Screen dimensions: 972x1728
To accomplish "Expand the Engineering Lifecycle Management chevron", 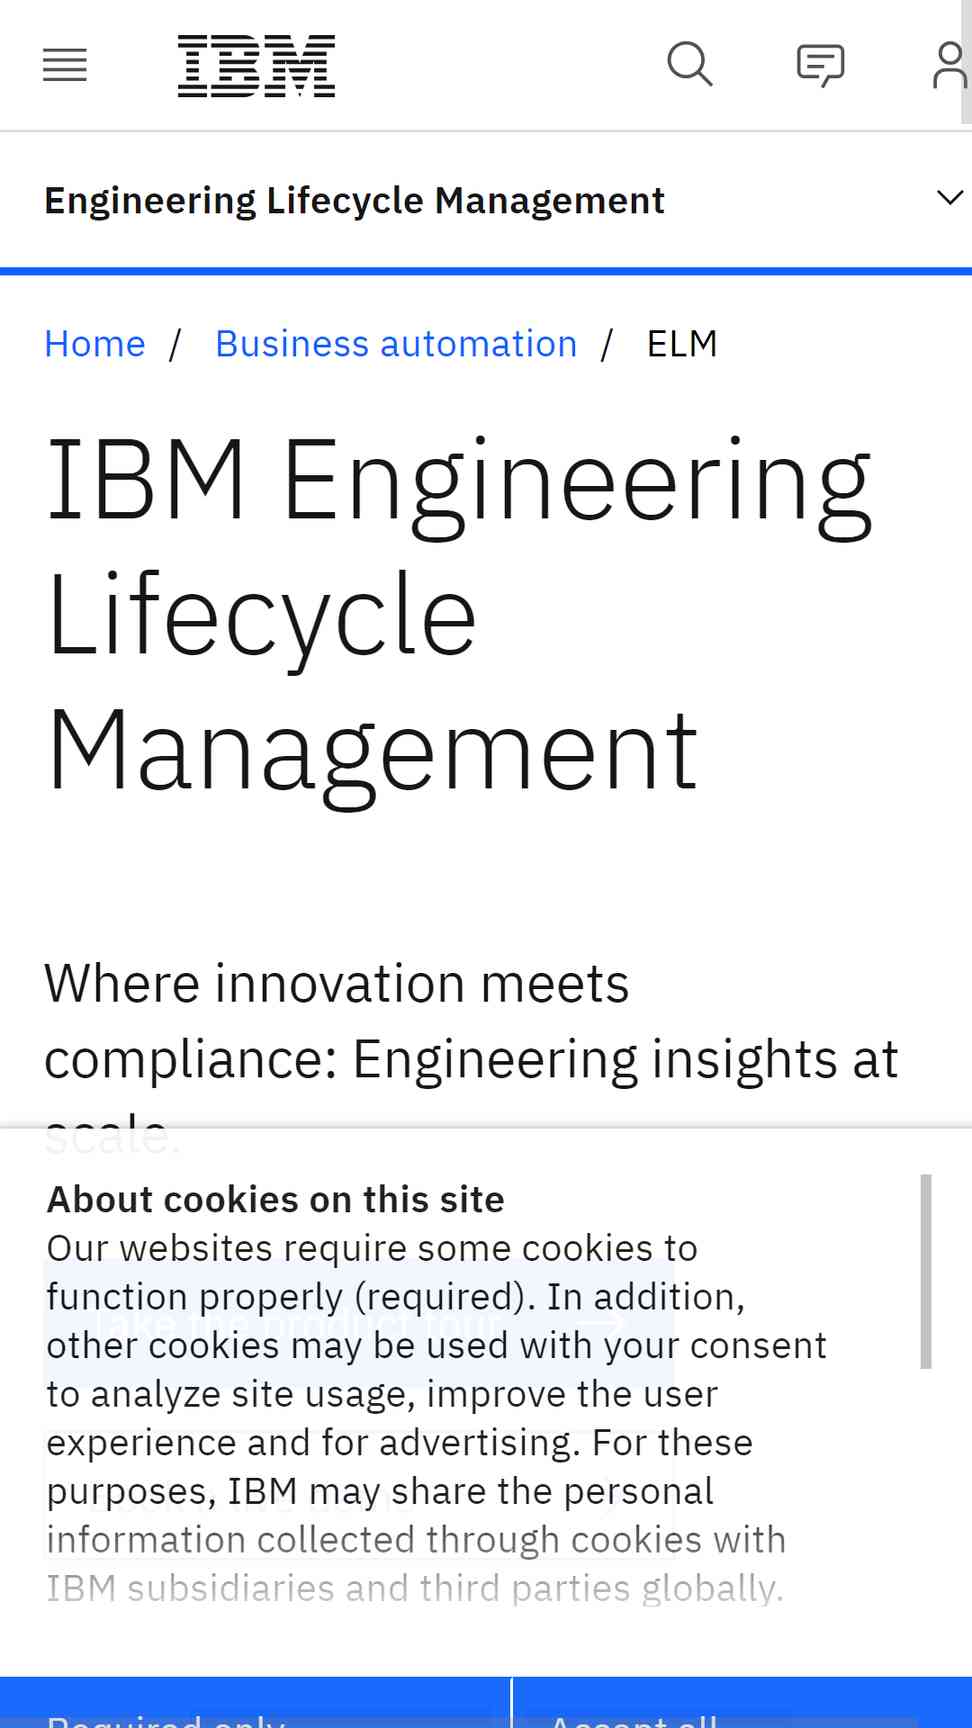I will [x=949, y=198].
